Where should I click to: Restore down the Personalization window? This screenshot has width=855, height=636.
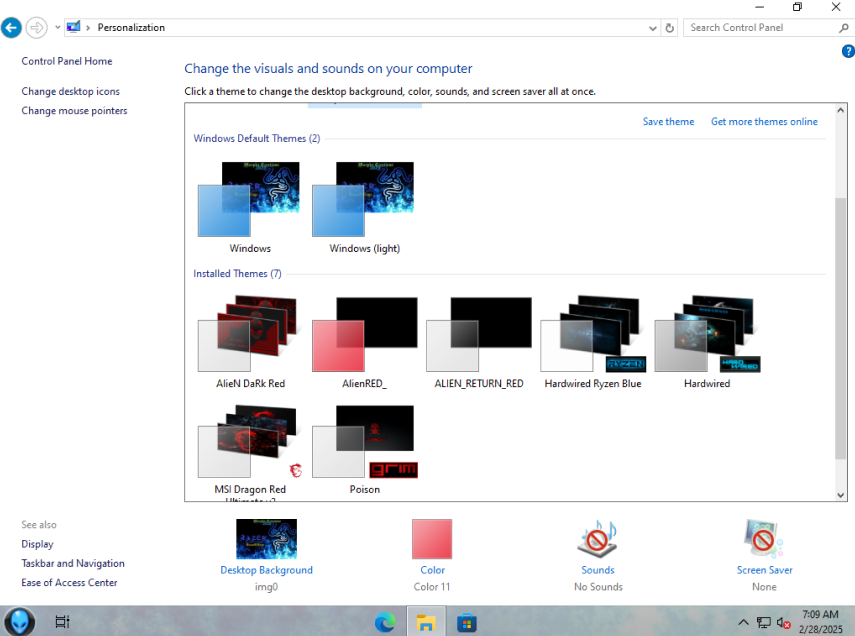pyautogui.click(x=797, y=7)
